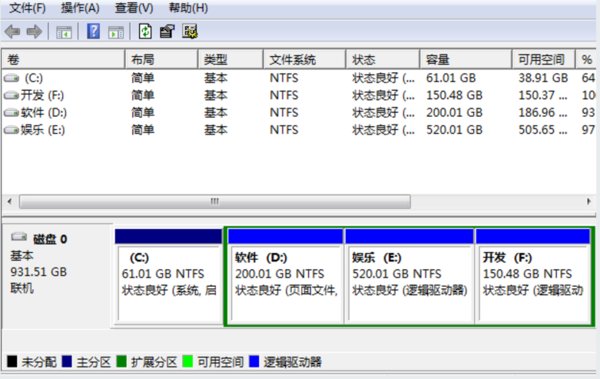Click the 磁盘 0 disk icon
600x379 pixels.
[x=19, y=237]
